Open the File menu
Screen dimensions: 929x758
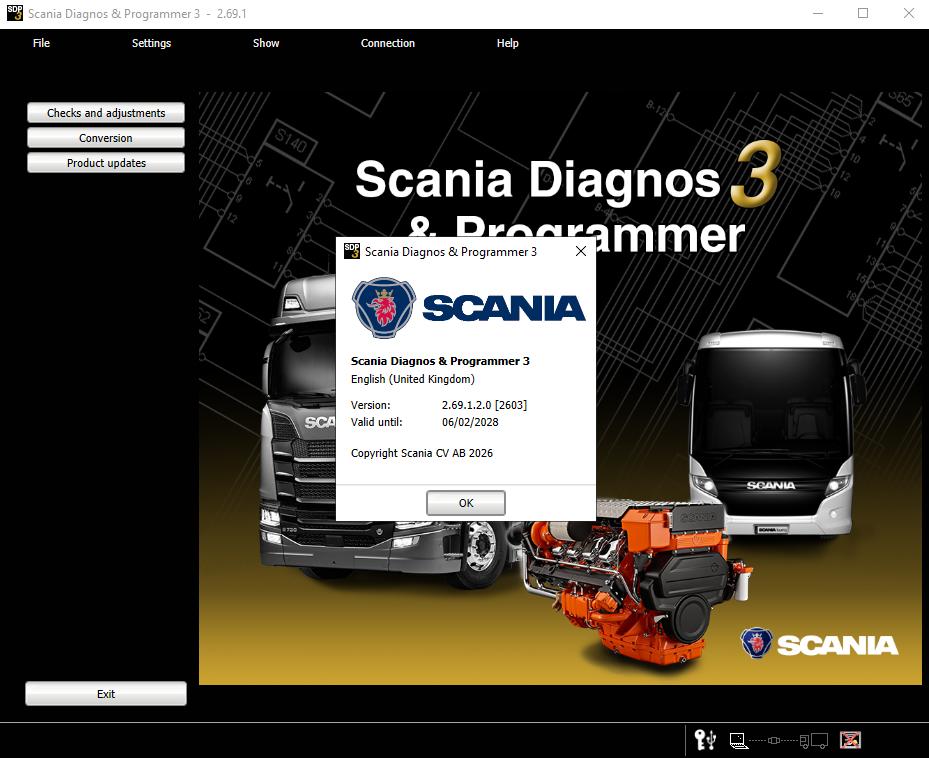point(41,43)
